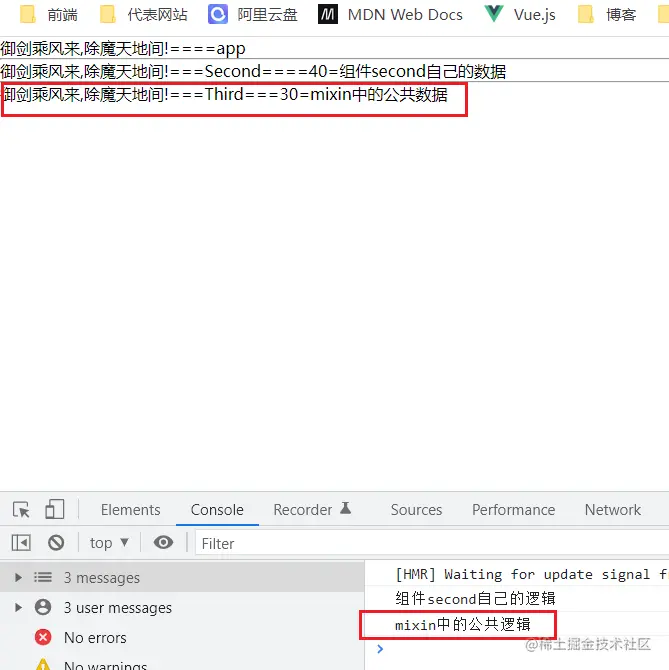The height and width of the screenshot is (670, 669).
Task: Open the MDN Web Docs bookmark
Action: point(390,15)
